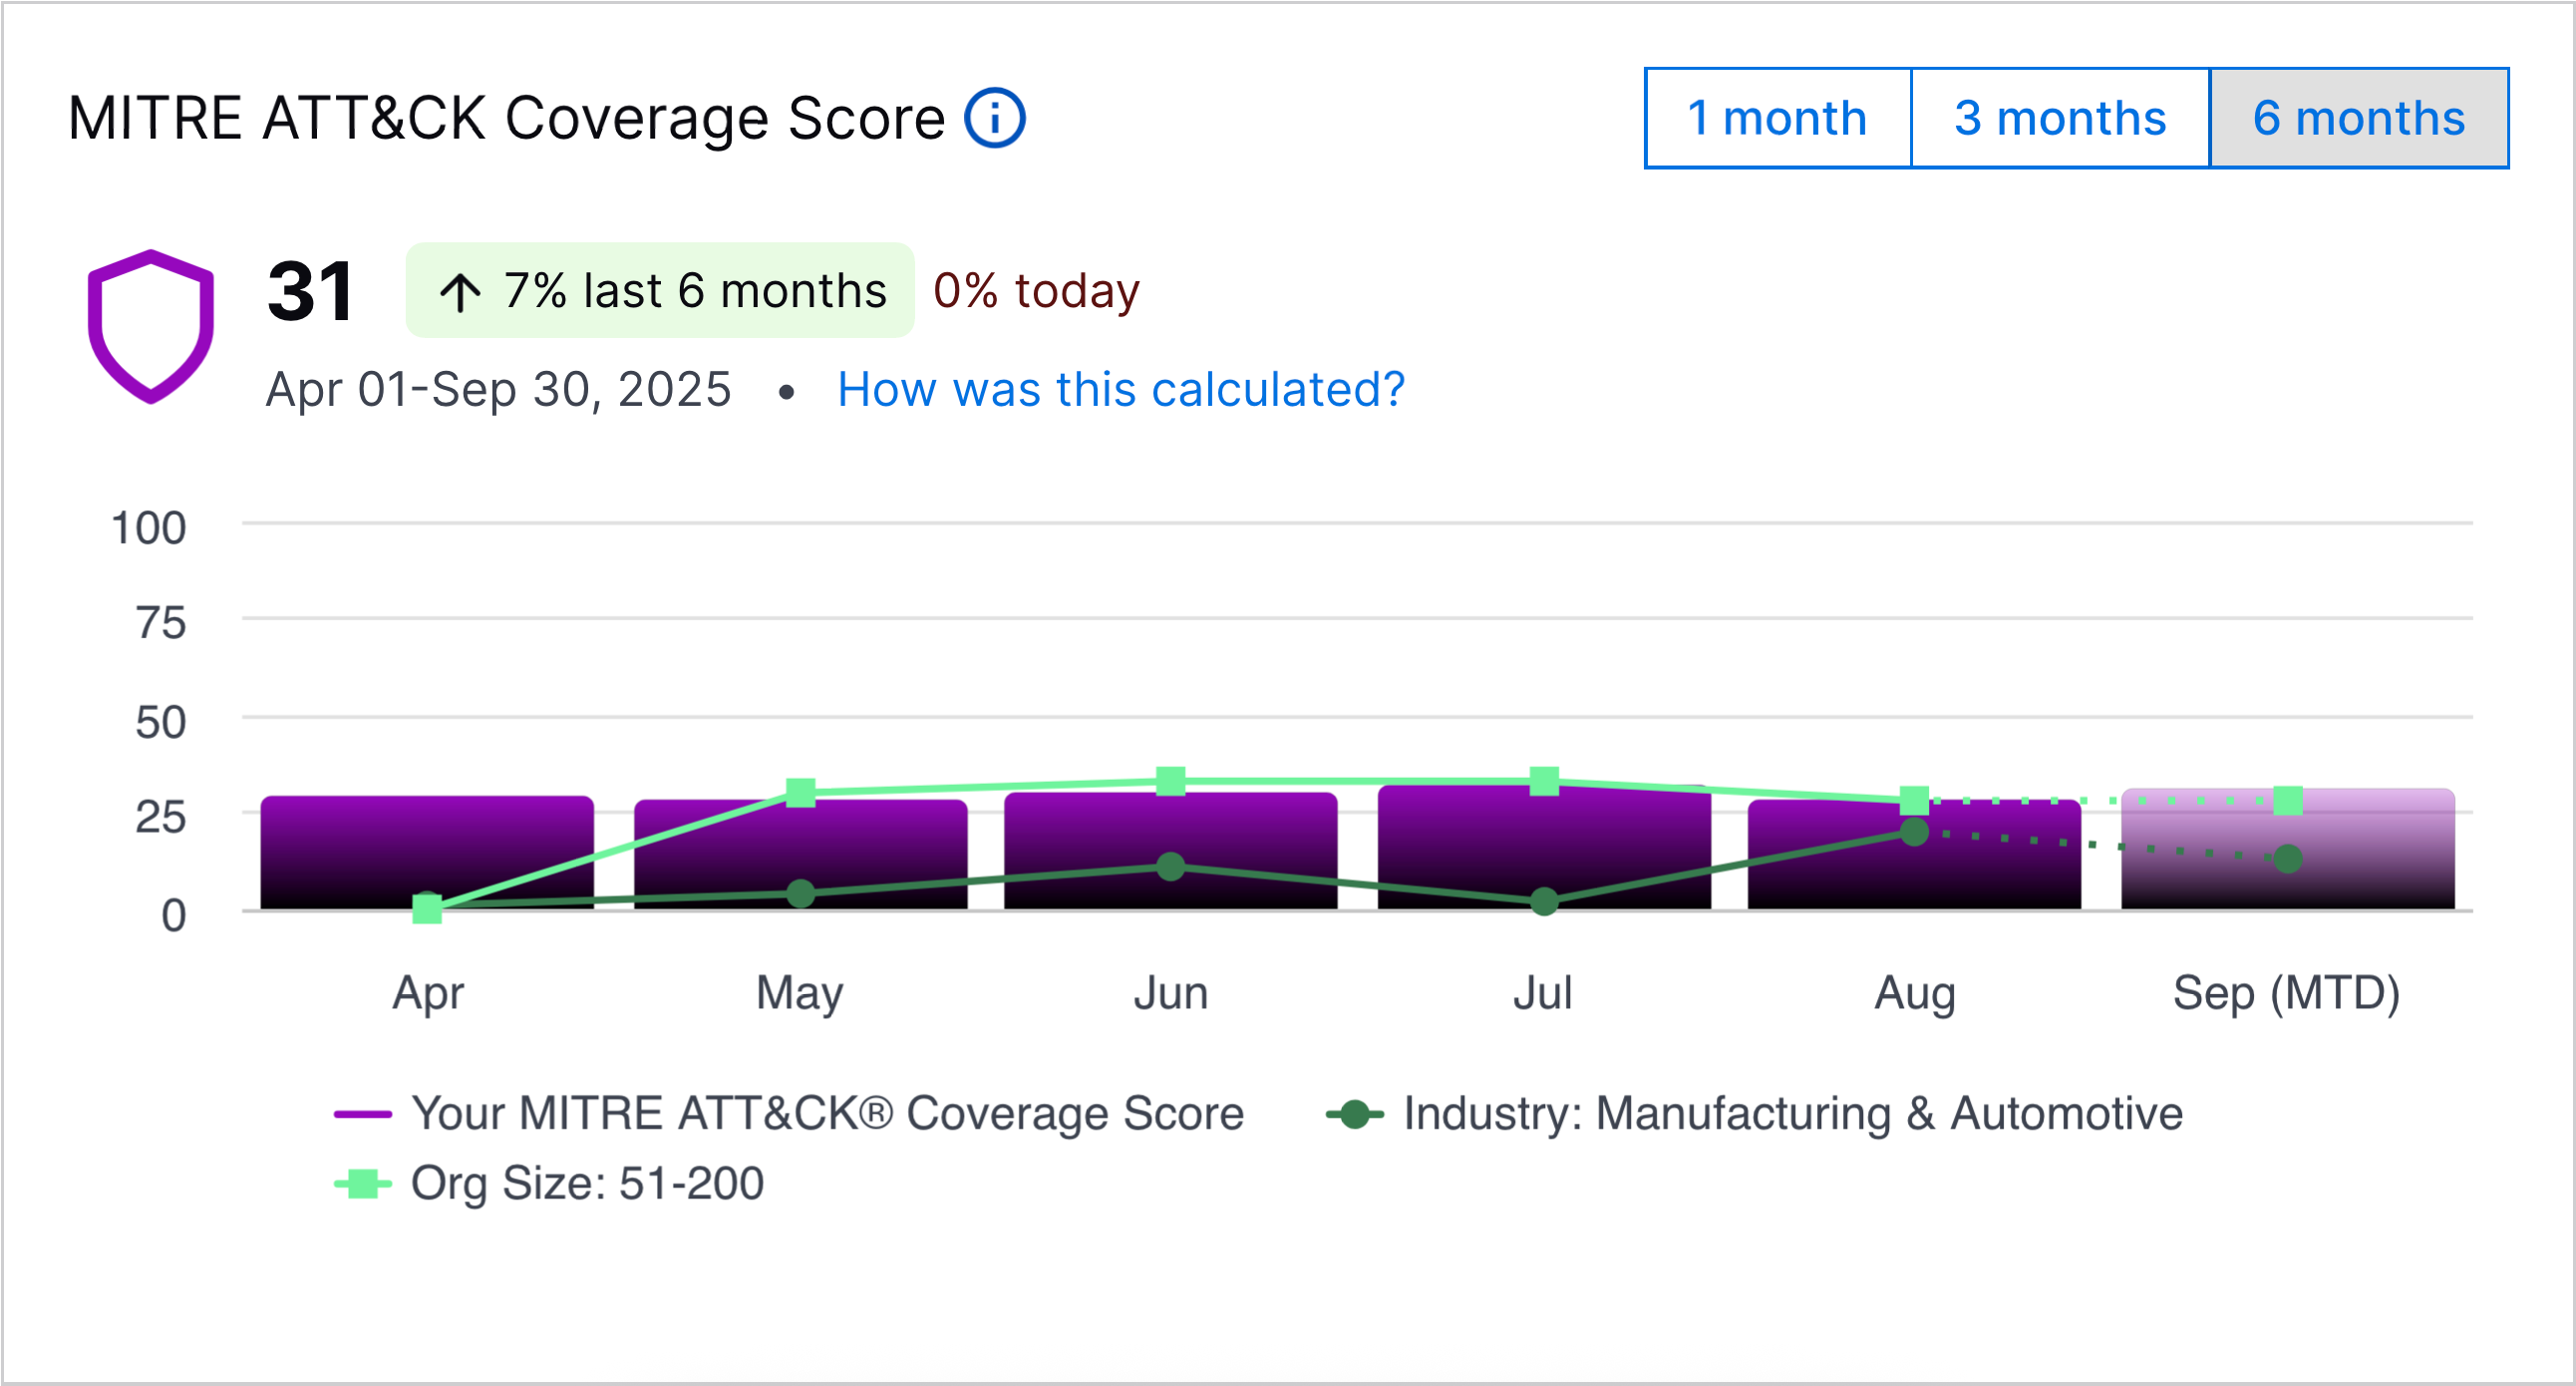Click the Industry circle marker for August
The width and height of the screenshot is (2576, 1386).
(x=1914, y=831)
